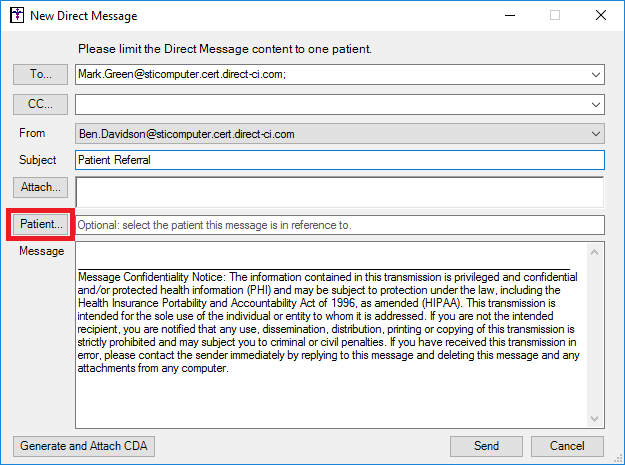Click the To address text field
Viewport: 625px width, 465px height.
[x=331, y=75]
